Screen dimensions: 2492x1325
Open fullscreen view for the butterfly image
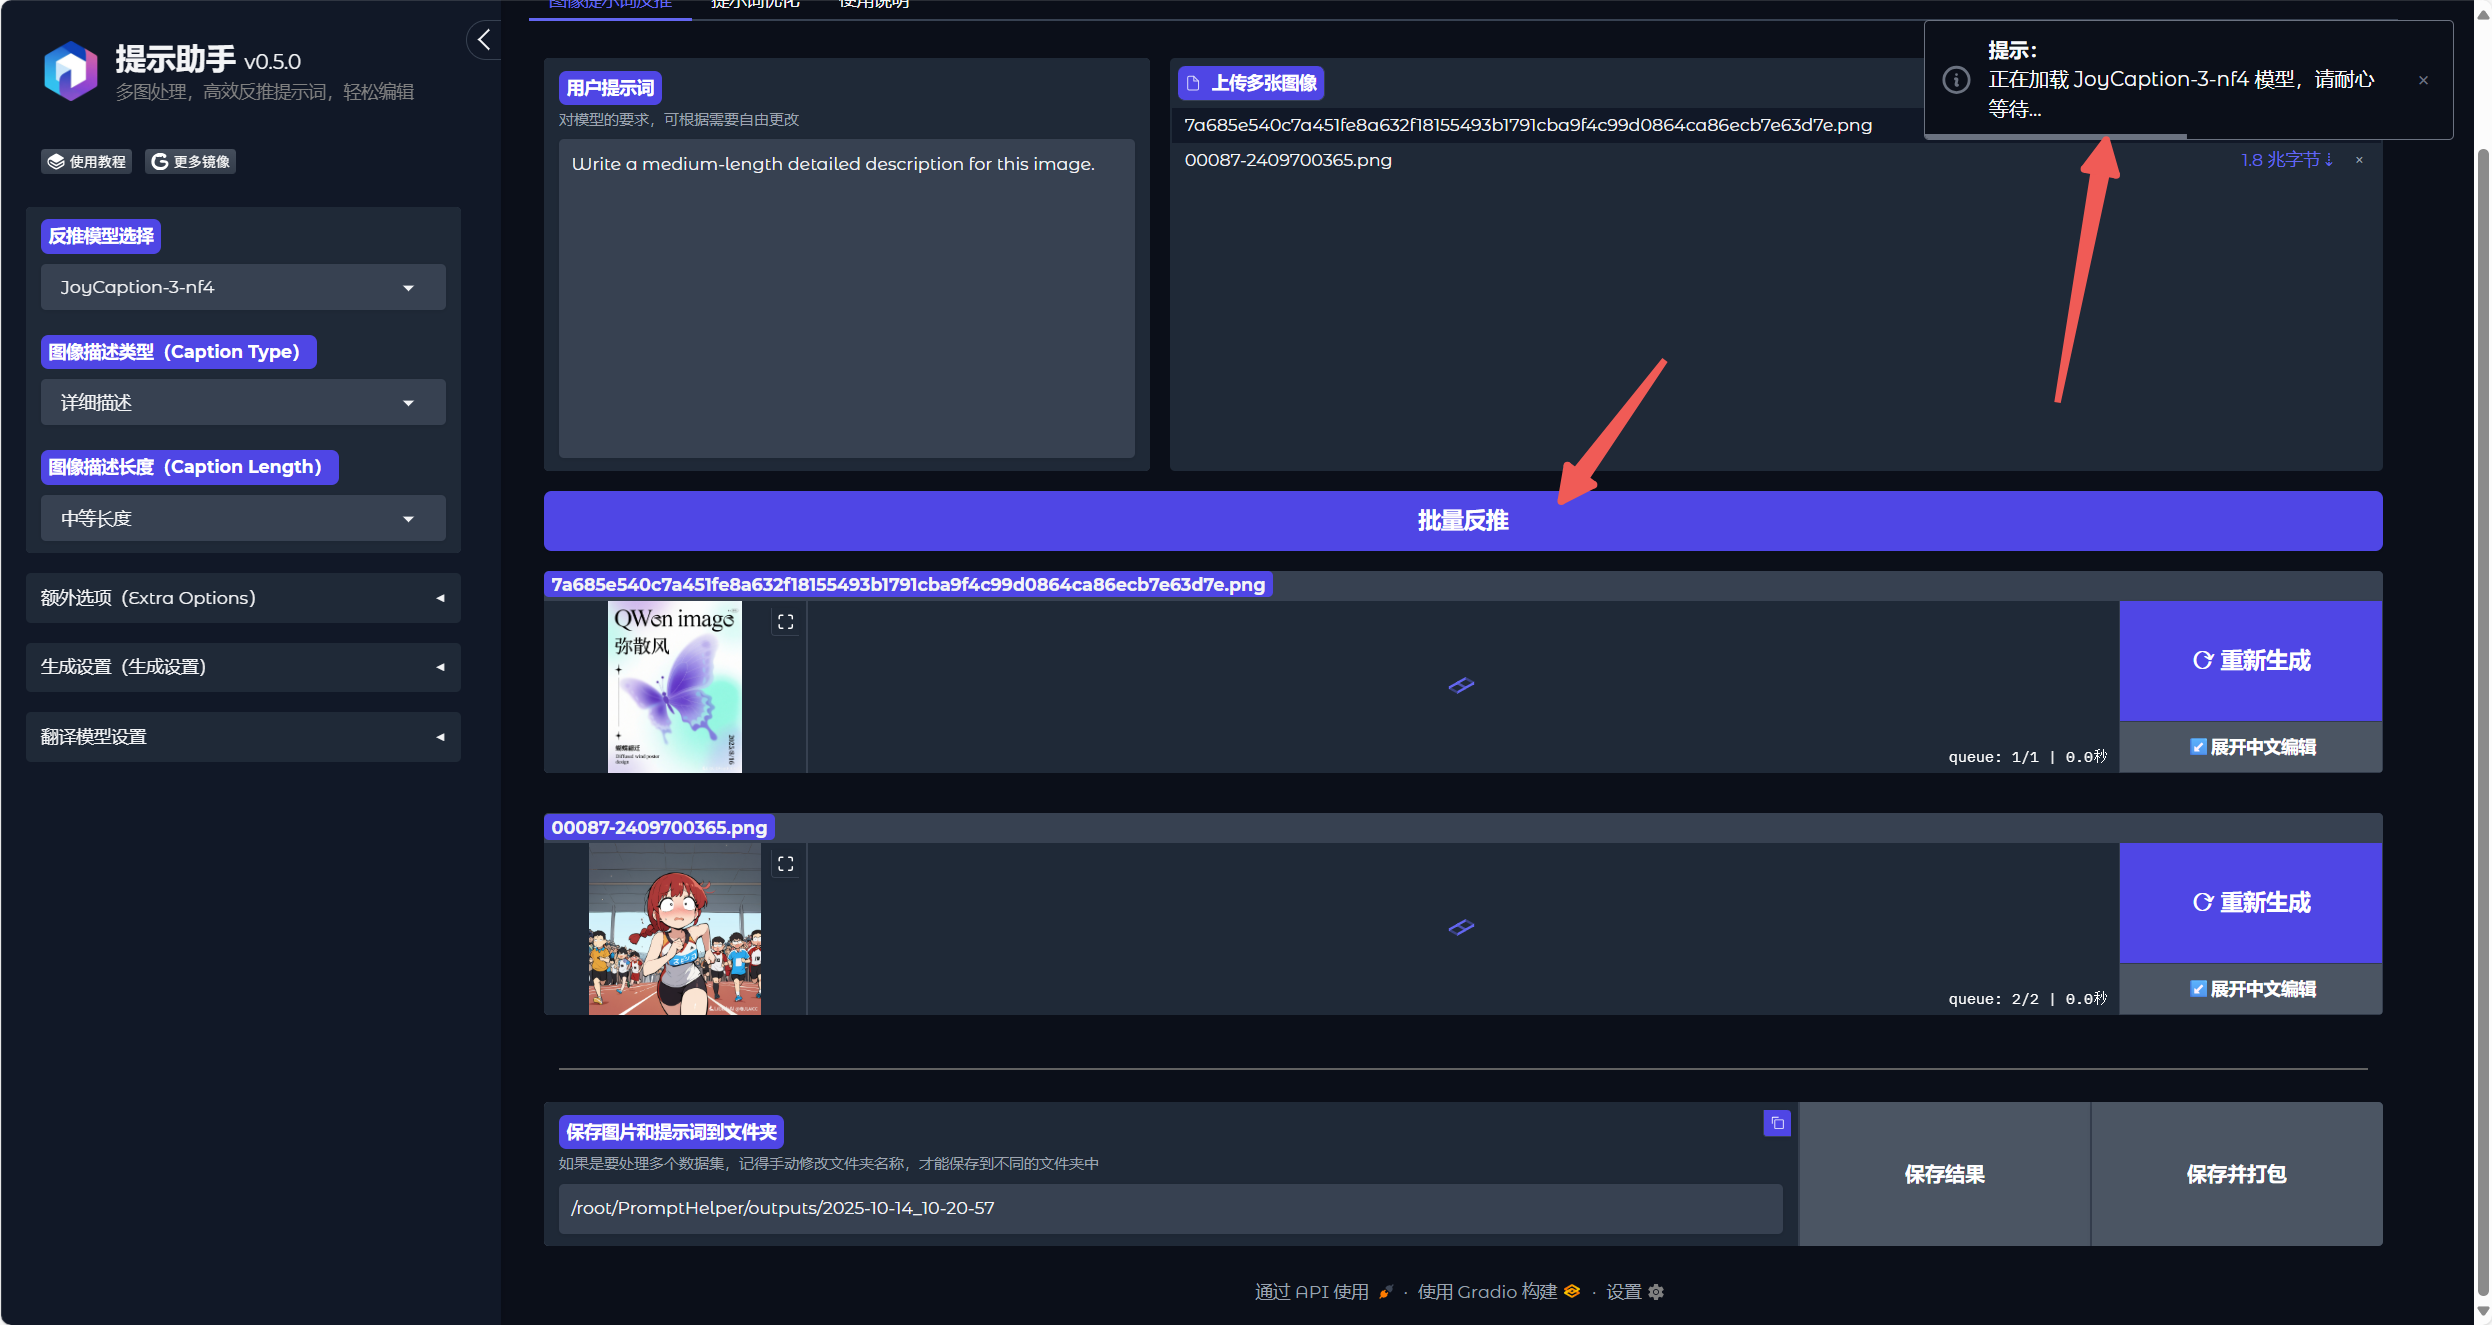(786, 622)
